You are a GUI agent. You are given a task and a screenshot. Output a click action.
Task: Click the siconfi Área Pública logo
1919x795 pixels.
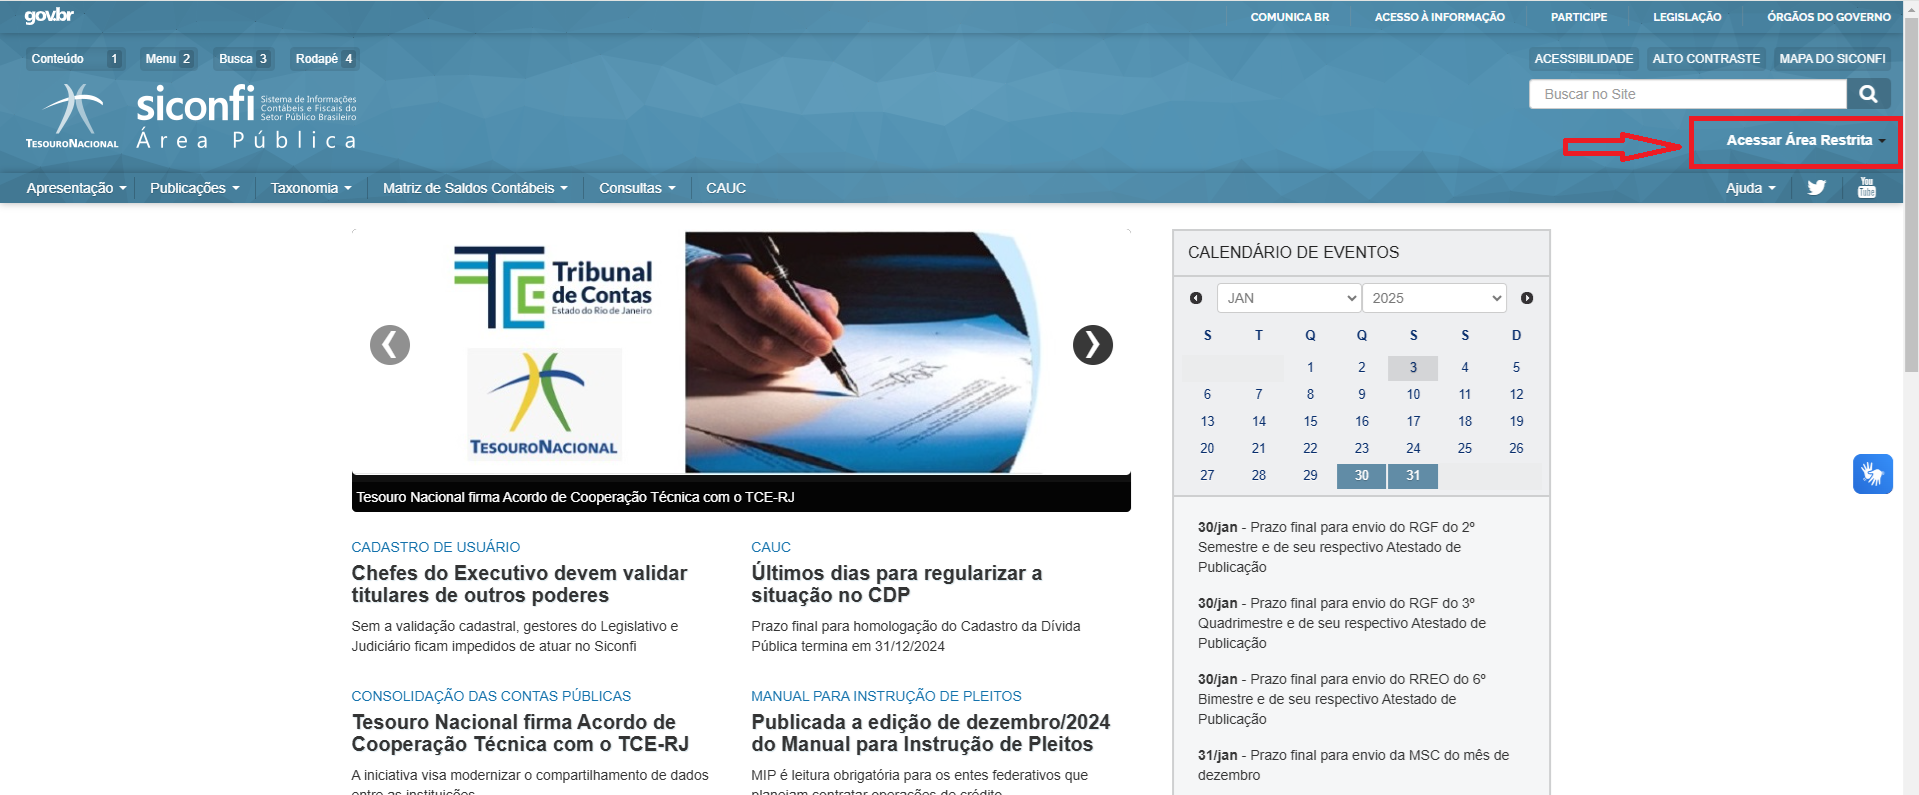(x=246, y=117)
